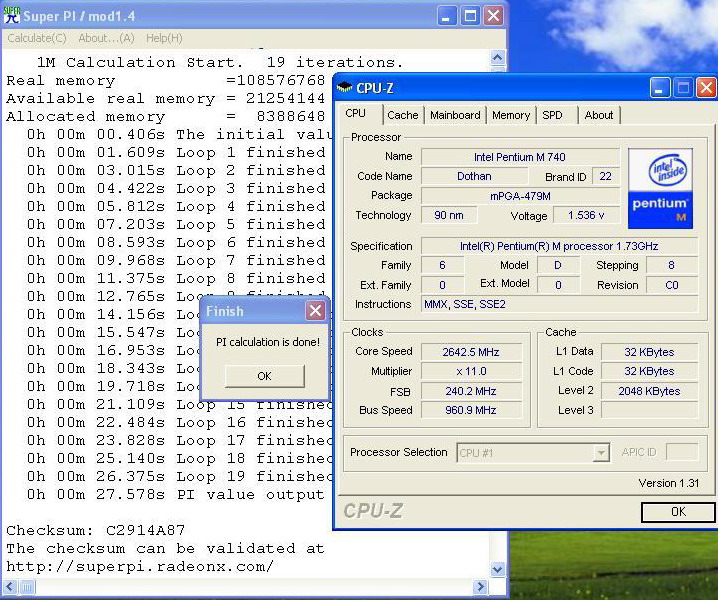Click the Core Speed value 2642.5 MHz
Image resolution: width=718 pixels, height=600 pixels.
pos(471,352)
